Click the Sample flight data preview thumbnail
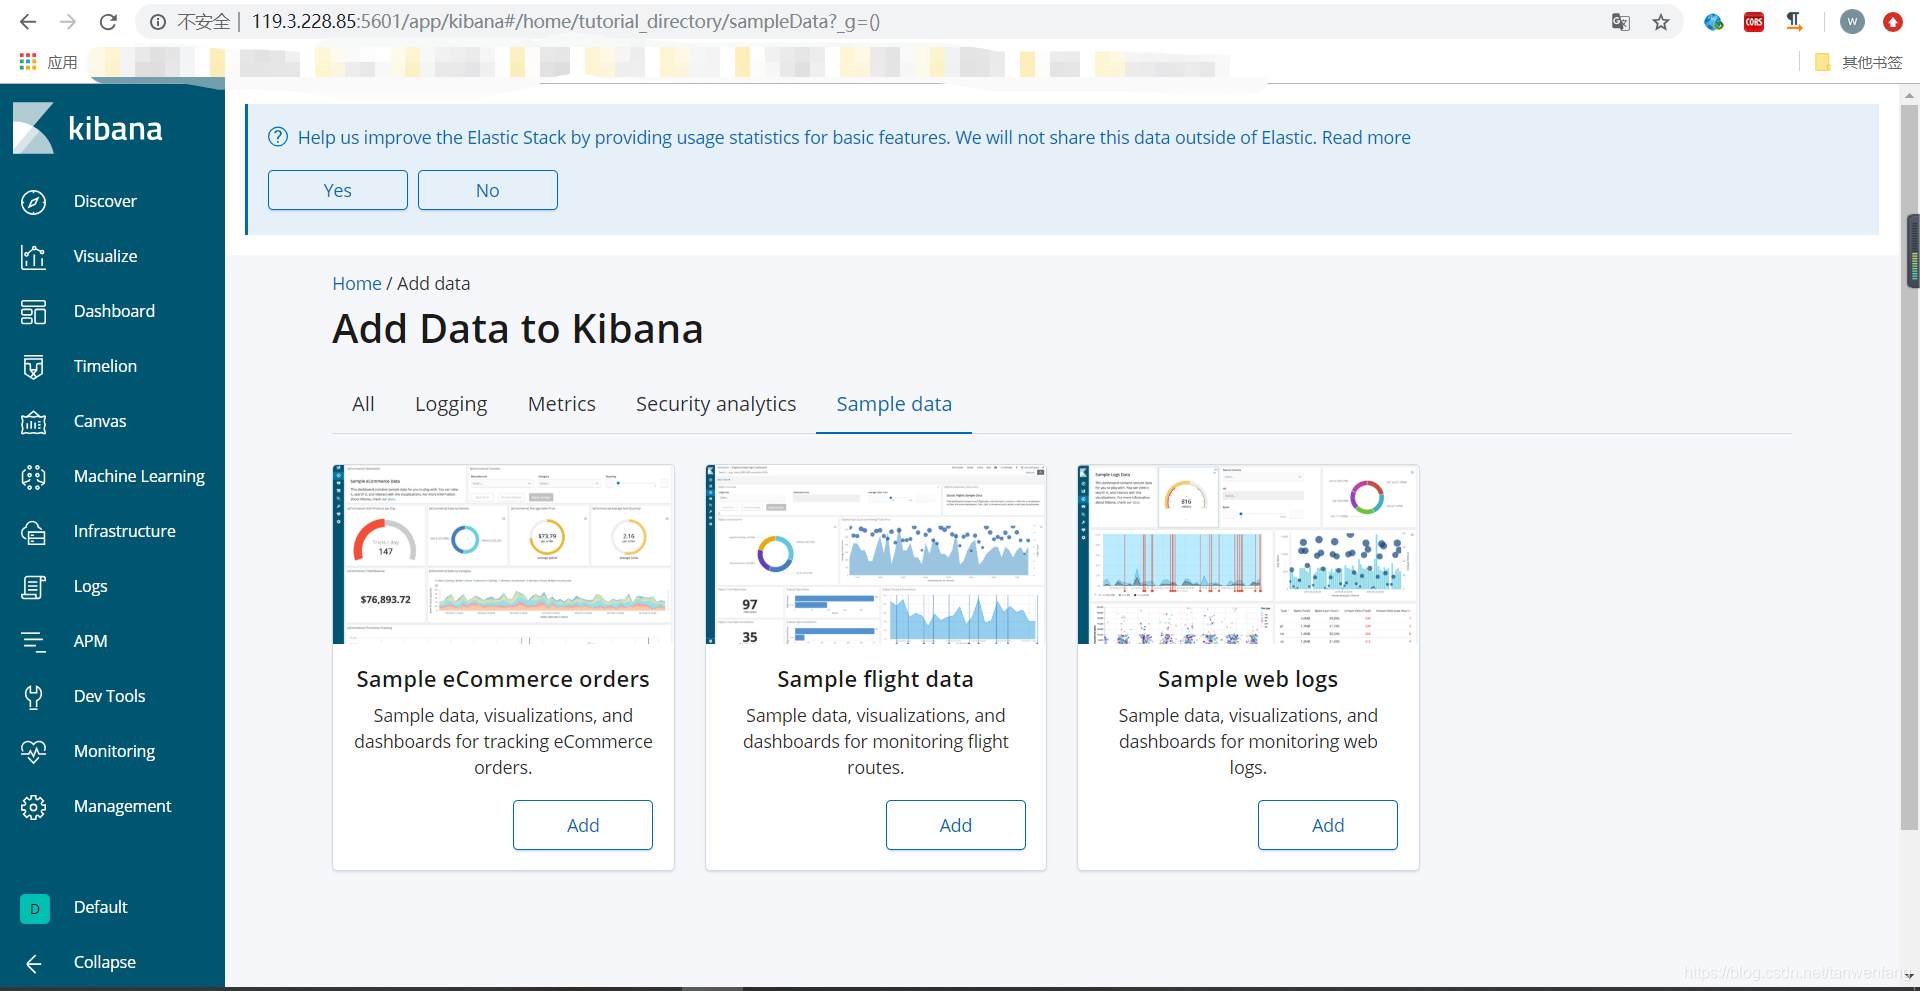The width and height of the screenshot is (1920, 991). [876, 554]
